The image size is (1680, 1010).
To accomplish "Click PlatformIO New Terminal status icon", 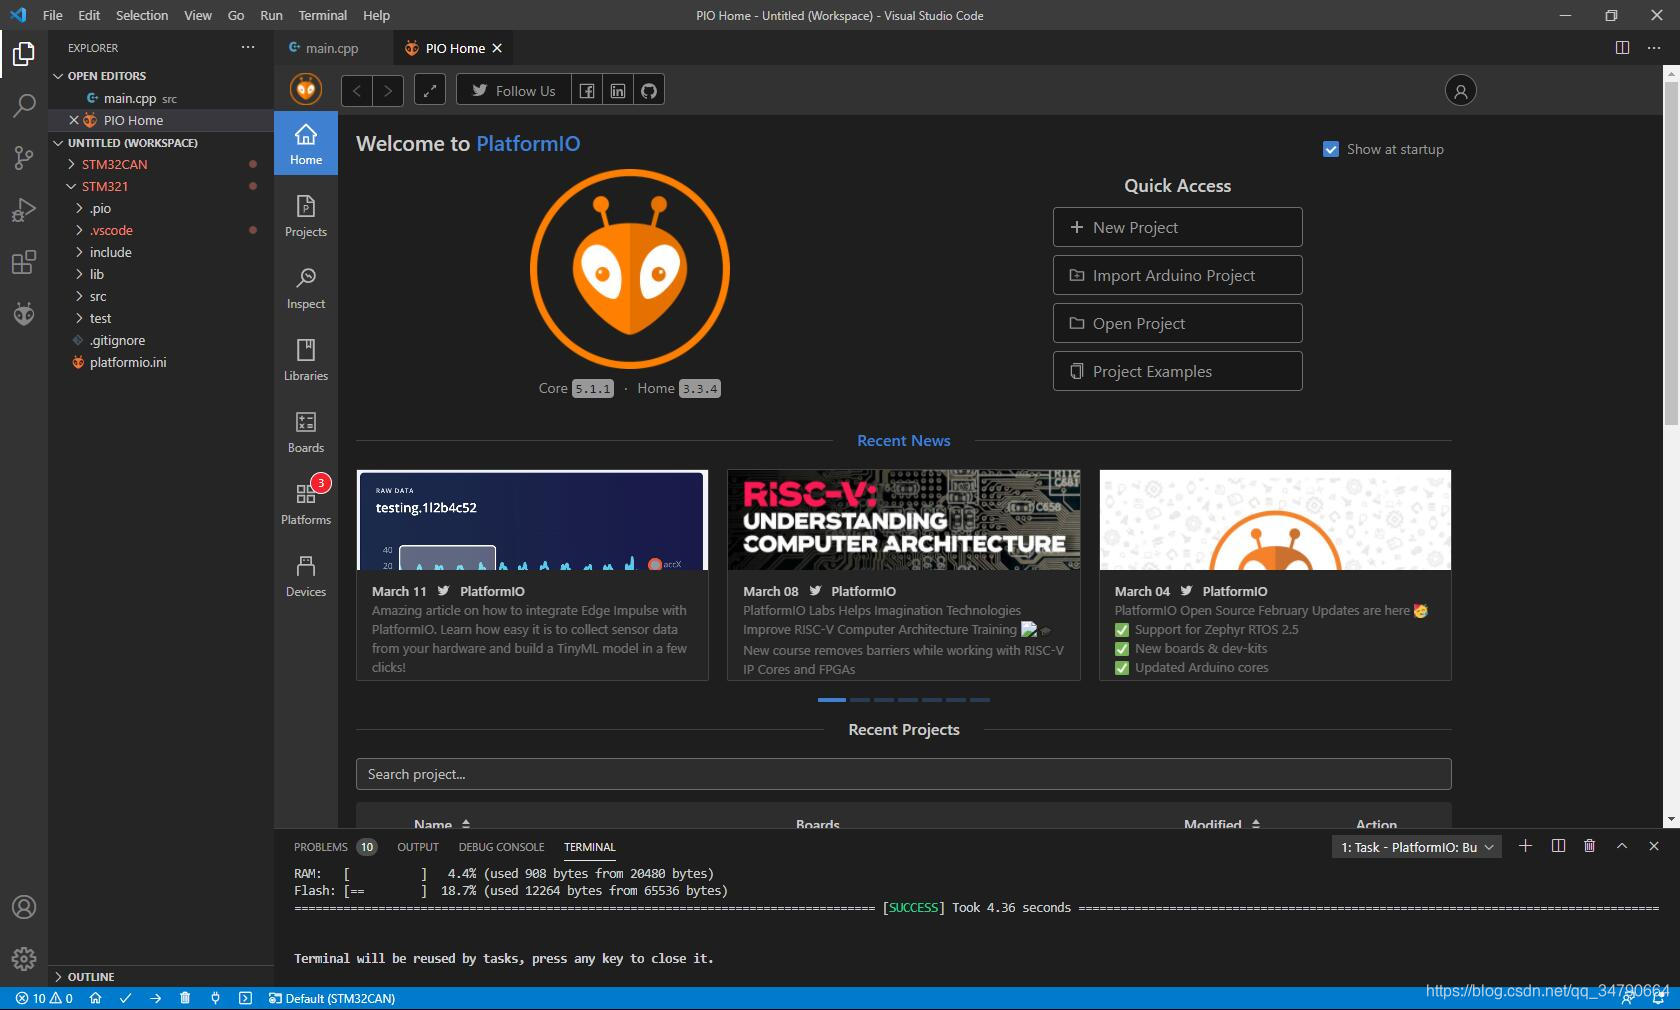I will click(245, 998).
